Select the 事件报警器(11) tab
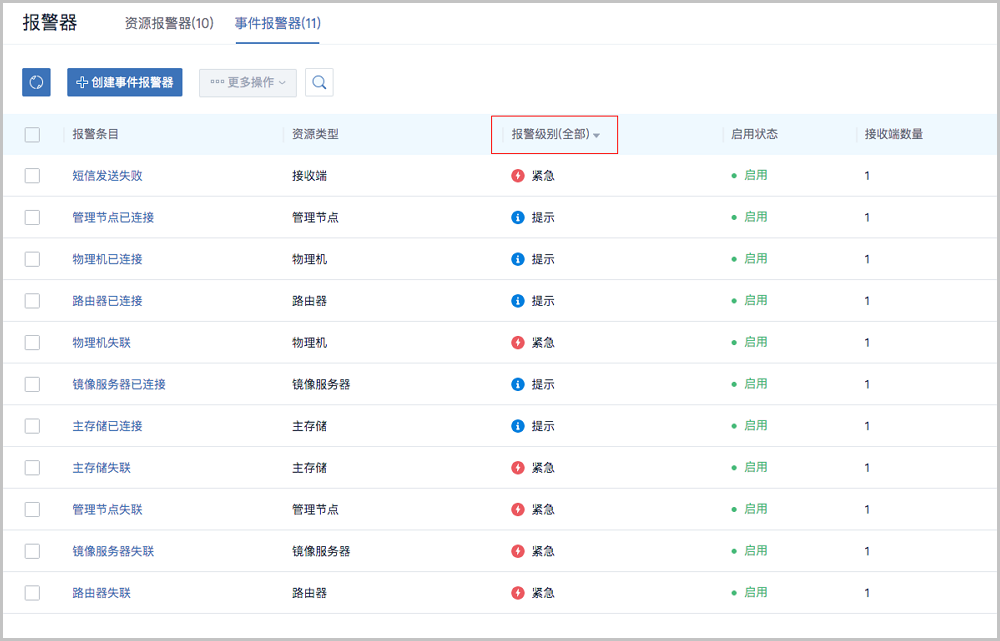The width and height of the screenshot is (1000, 641). click(x=277, y=22)
